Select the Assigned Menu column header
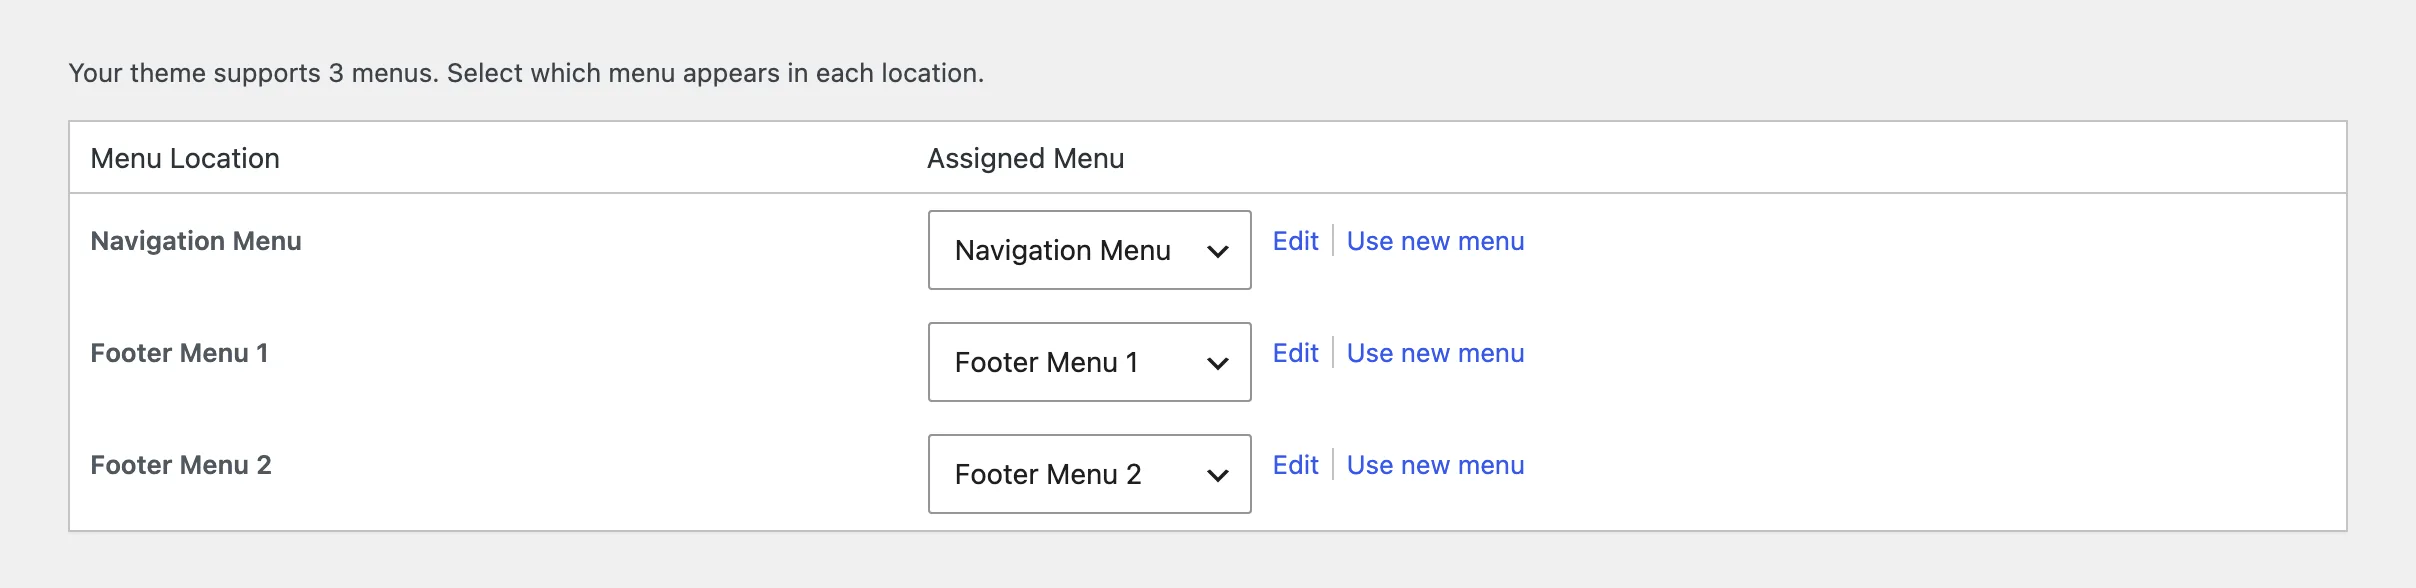The width and height of the screenshot is (2416, 588). 1025,158
